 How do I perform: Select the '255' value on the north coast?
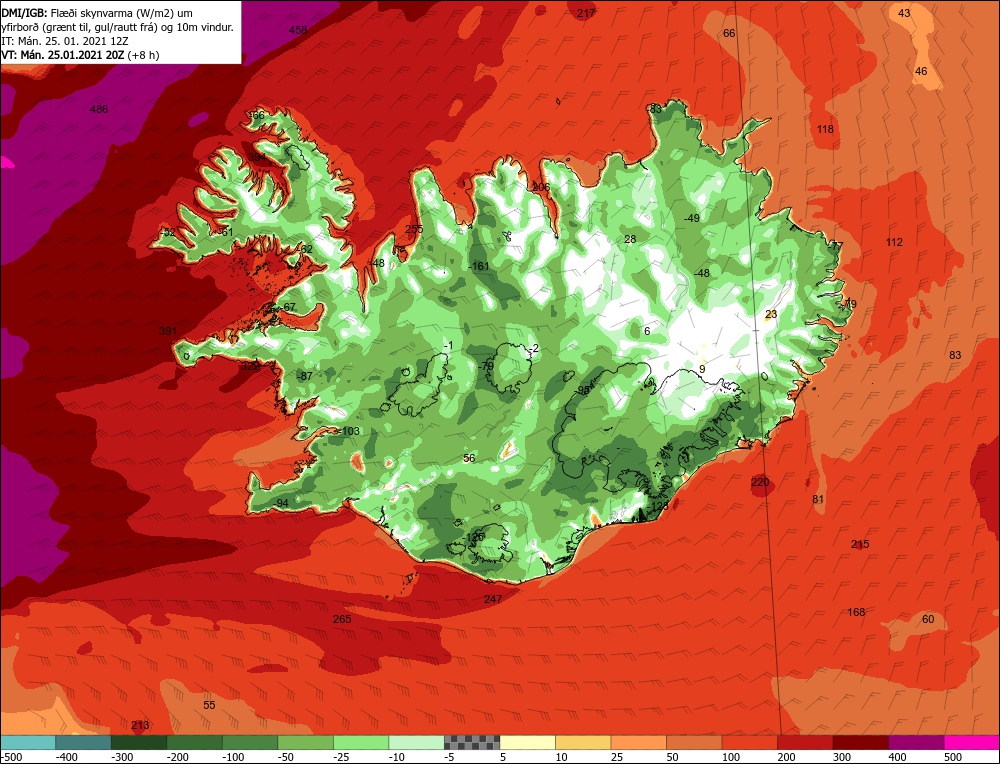tap(414, 230)
